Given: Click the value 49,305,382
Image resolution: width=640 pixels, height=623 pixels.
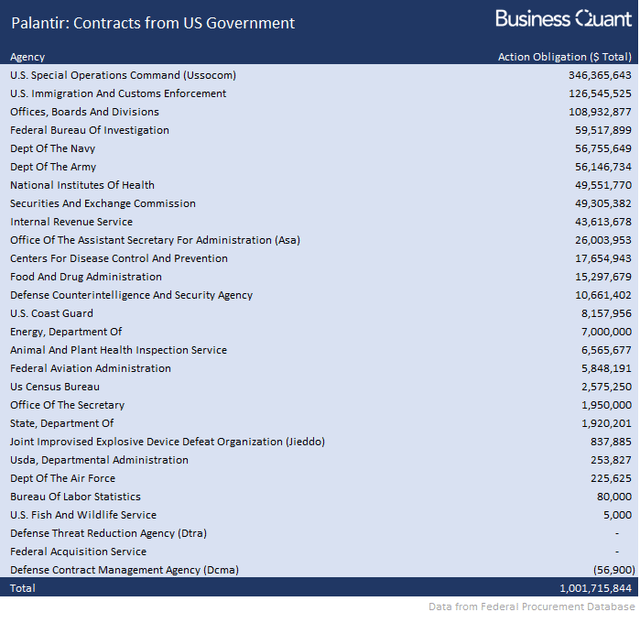Looking at the screenshot, I should tap(603, 204).
